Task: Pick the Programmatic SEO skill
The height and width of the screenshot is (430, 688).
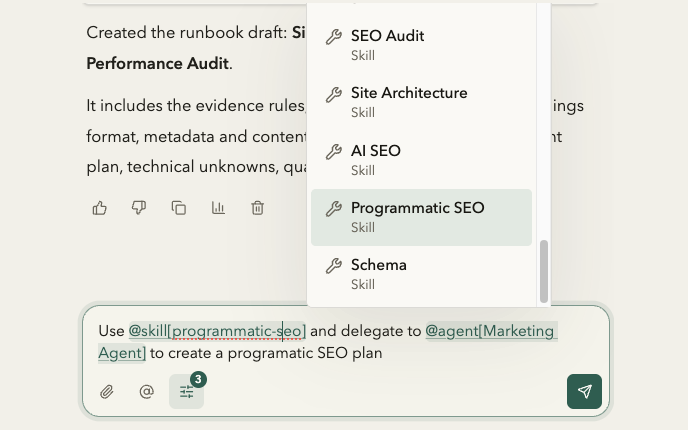Action: (421, 217)
